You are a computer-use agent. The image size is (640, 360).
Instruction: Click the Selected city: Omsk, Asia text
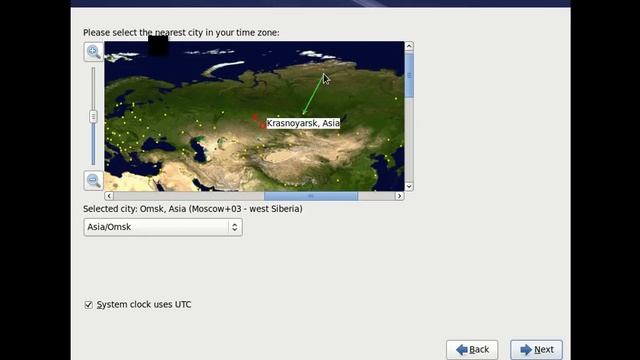point(193,209)
